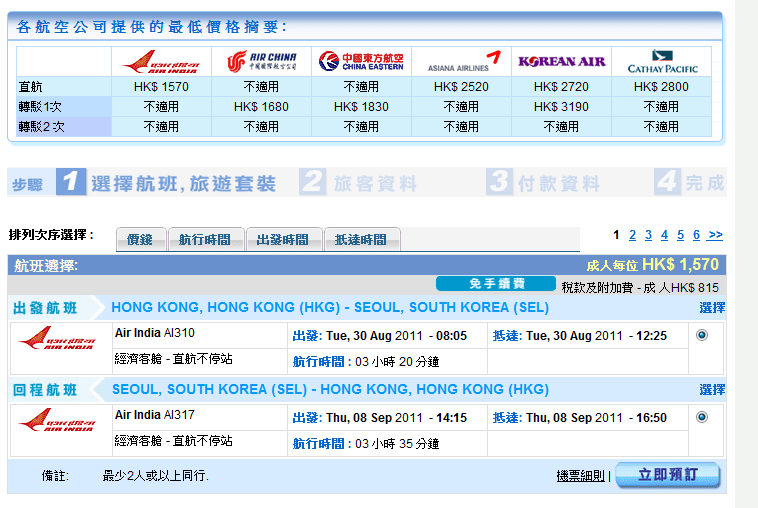Sort results by 出發時間 tab
This screenshot has height=508, width=758.
tap(283, 240)
